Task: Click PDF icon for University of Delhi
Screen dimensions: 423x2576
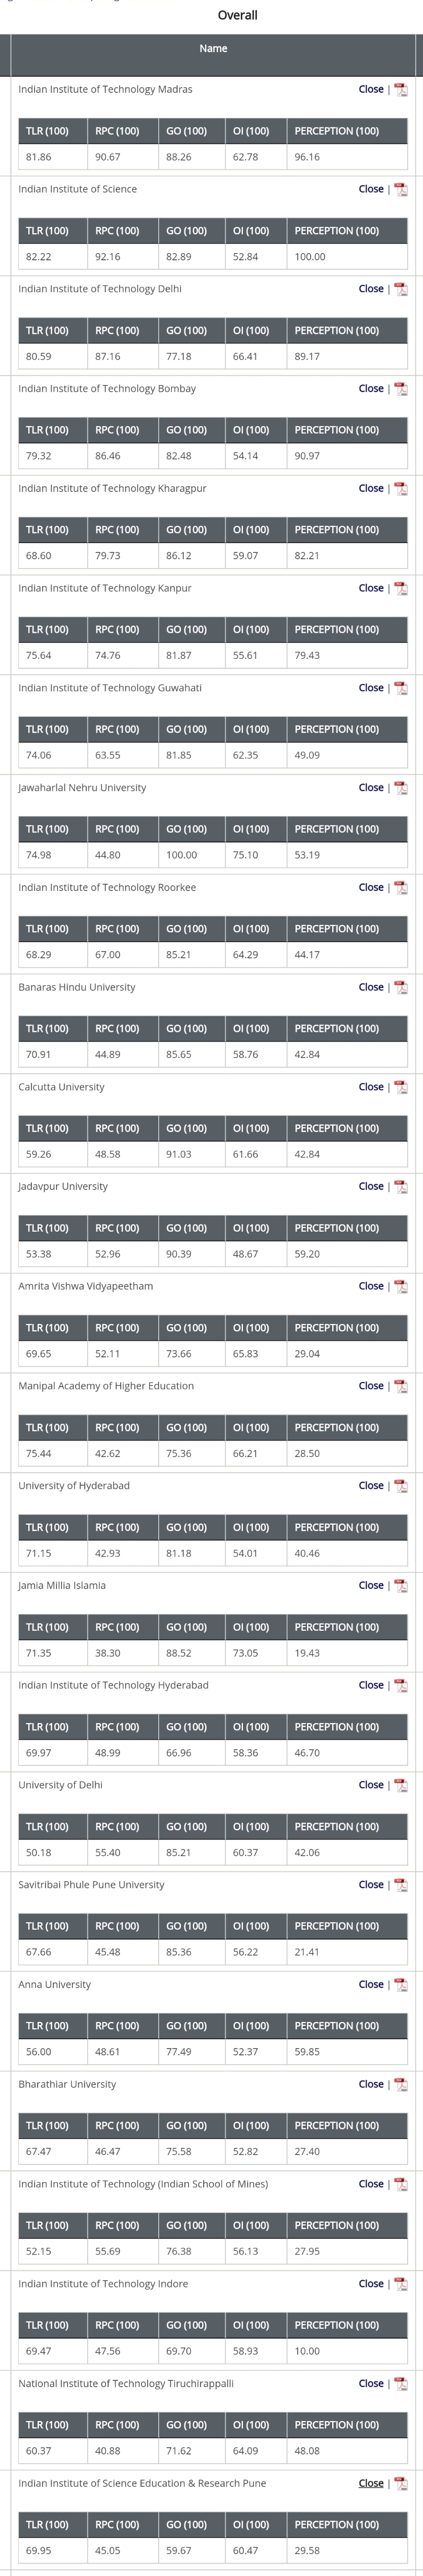Action: coord(400,1785)
